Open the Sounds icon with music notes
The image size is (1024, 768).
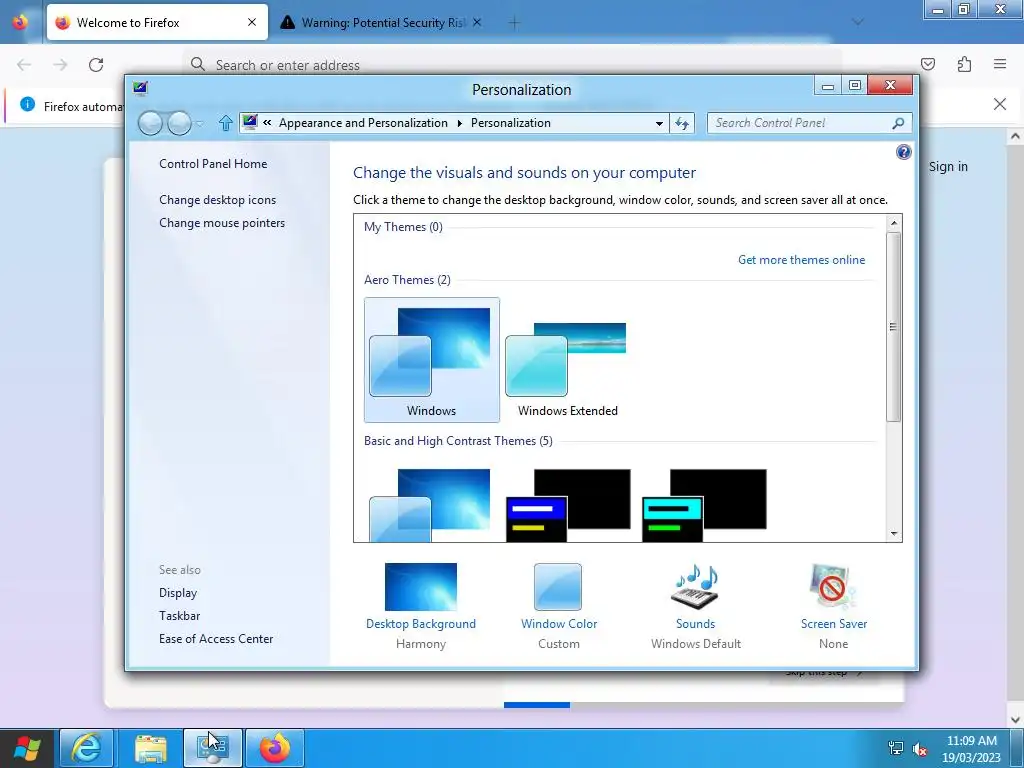[696, 586]
